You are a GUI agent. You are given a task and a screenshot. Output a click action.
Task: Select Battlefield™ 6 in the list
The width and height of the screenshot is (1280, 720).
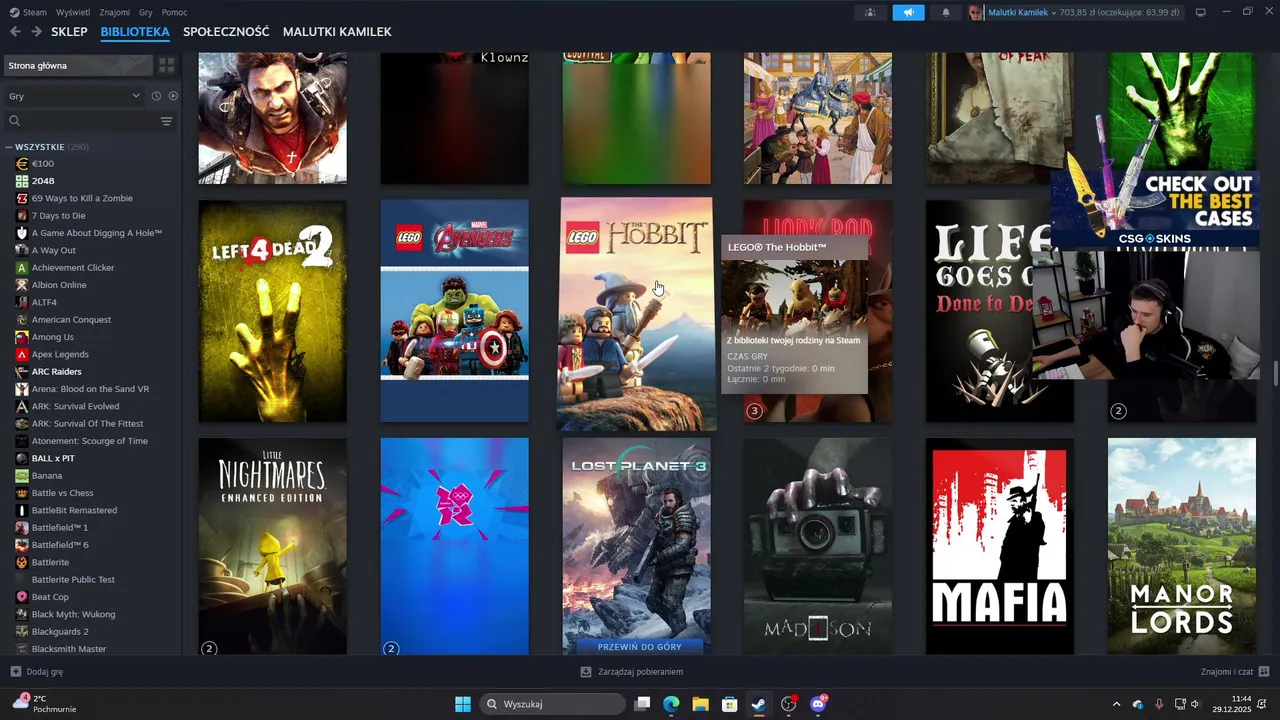(x=60, y=545)
